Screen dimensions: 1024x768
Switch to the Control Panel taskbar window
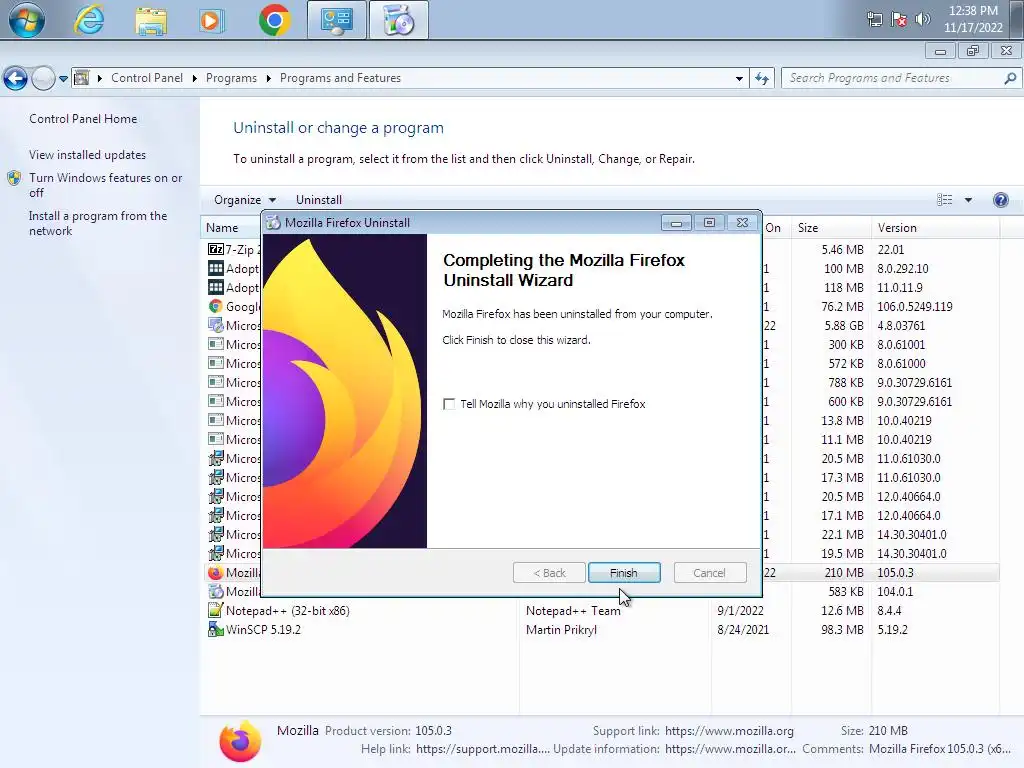click(336, 20)
